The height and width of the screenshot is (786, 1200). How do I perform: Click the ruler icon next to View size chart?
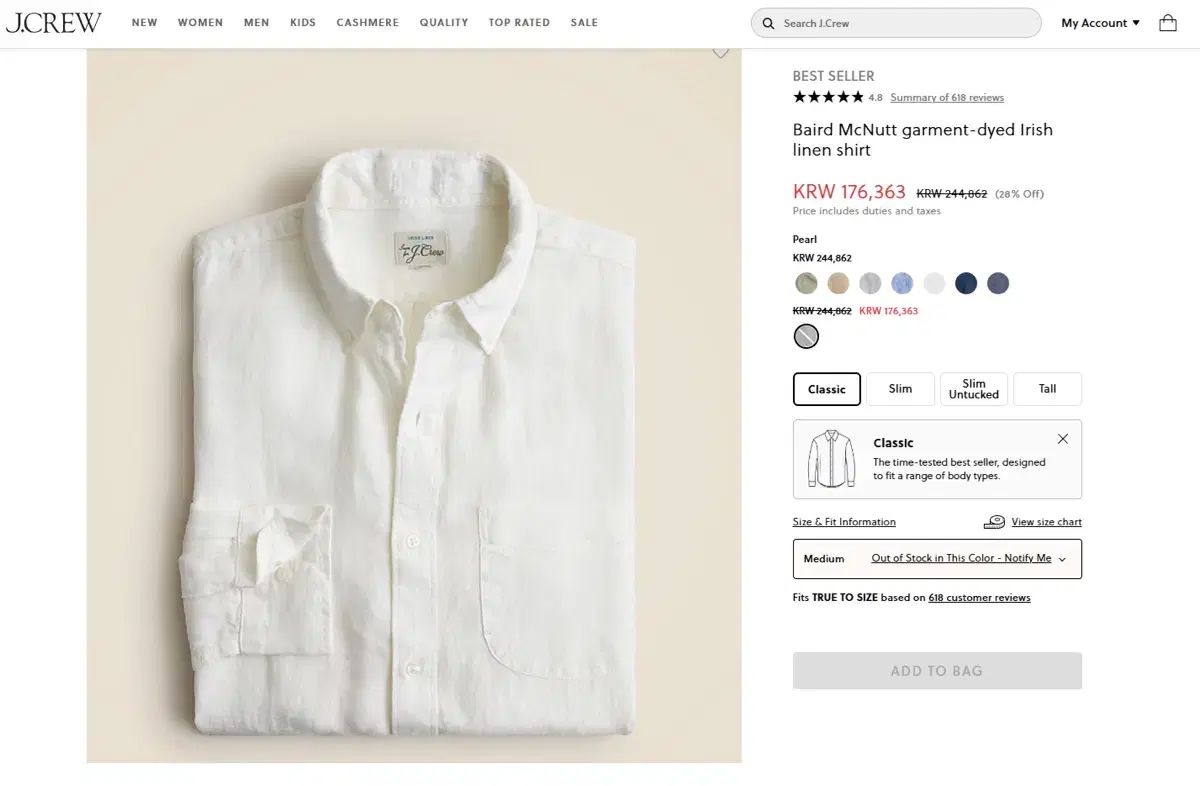coord(994,521)
